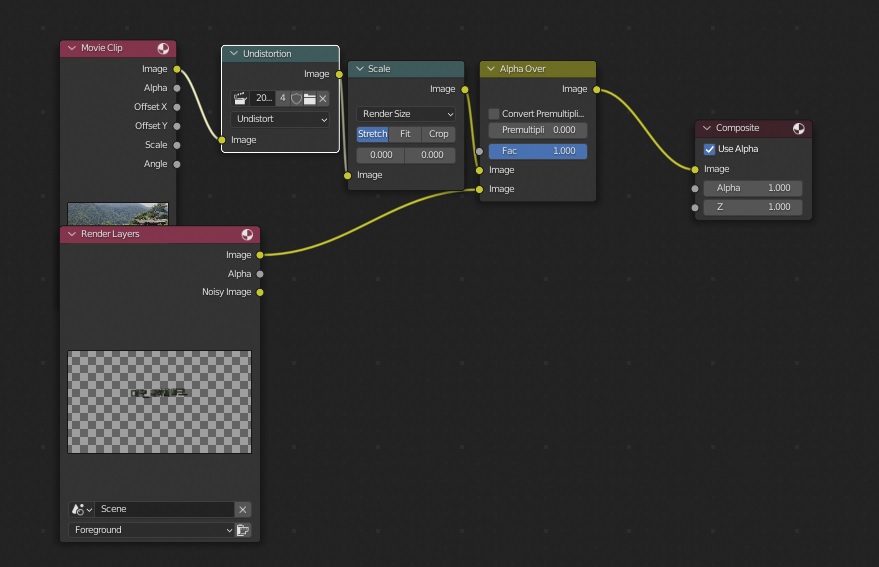
Task: Select the Undistortion node title
Action: point(267,54)
